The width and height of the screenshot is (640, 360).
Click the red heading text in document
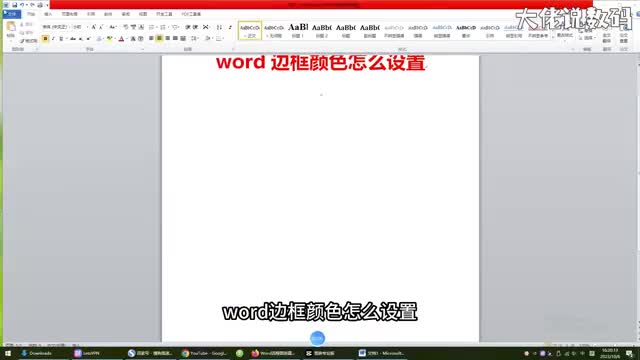click(x=321, y=62)
